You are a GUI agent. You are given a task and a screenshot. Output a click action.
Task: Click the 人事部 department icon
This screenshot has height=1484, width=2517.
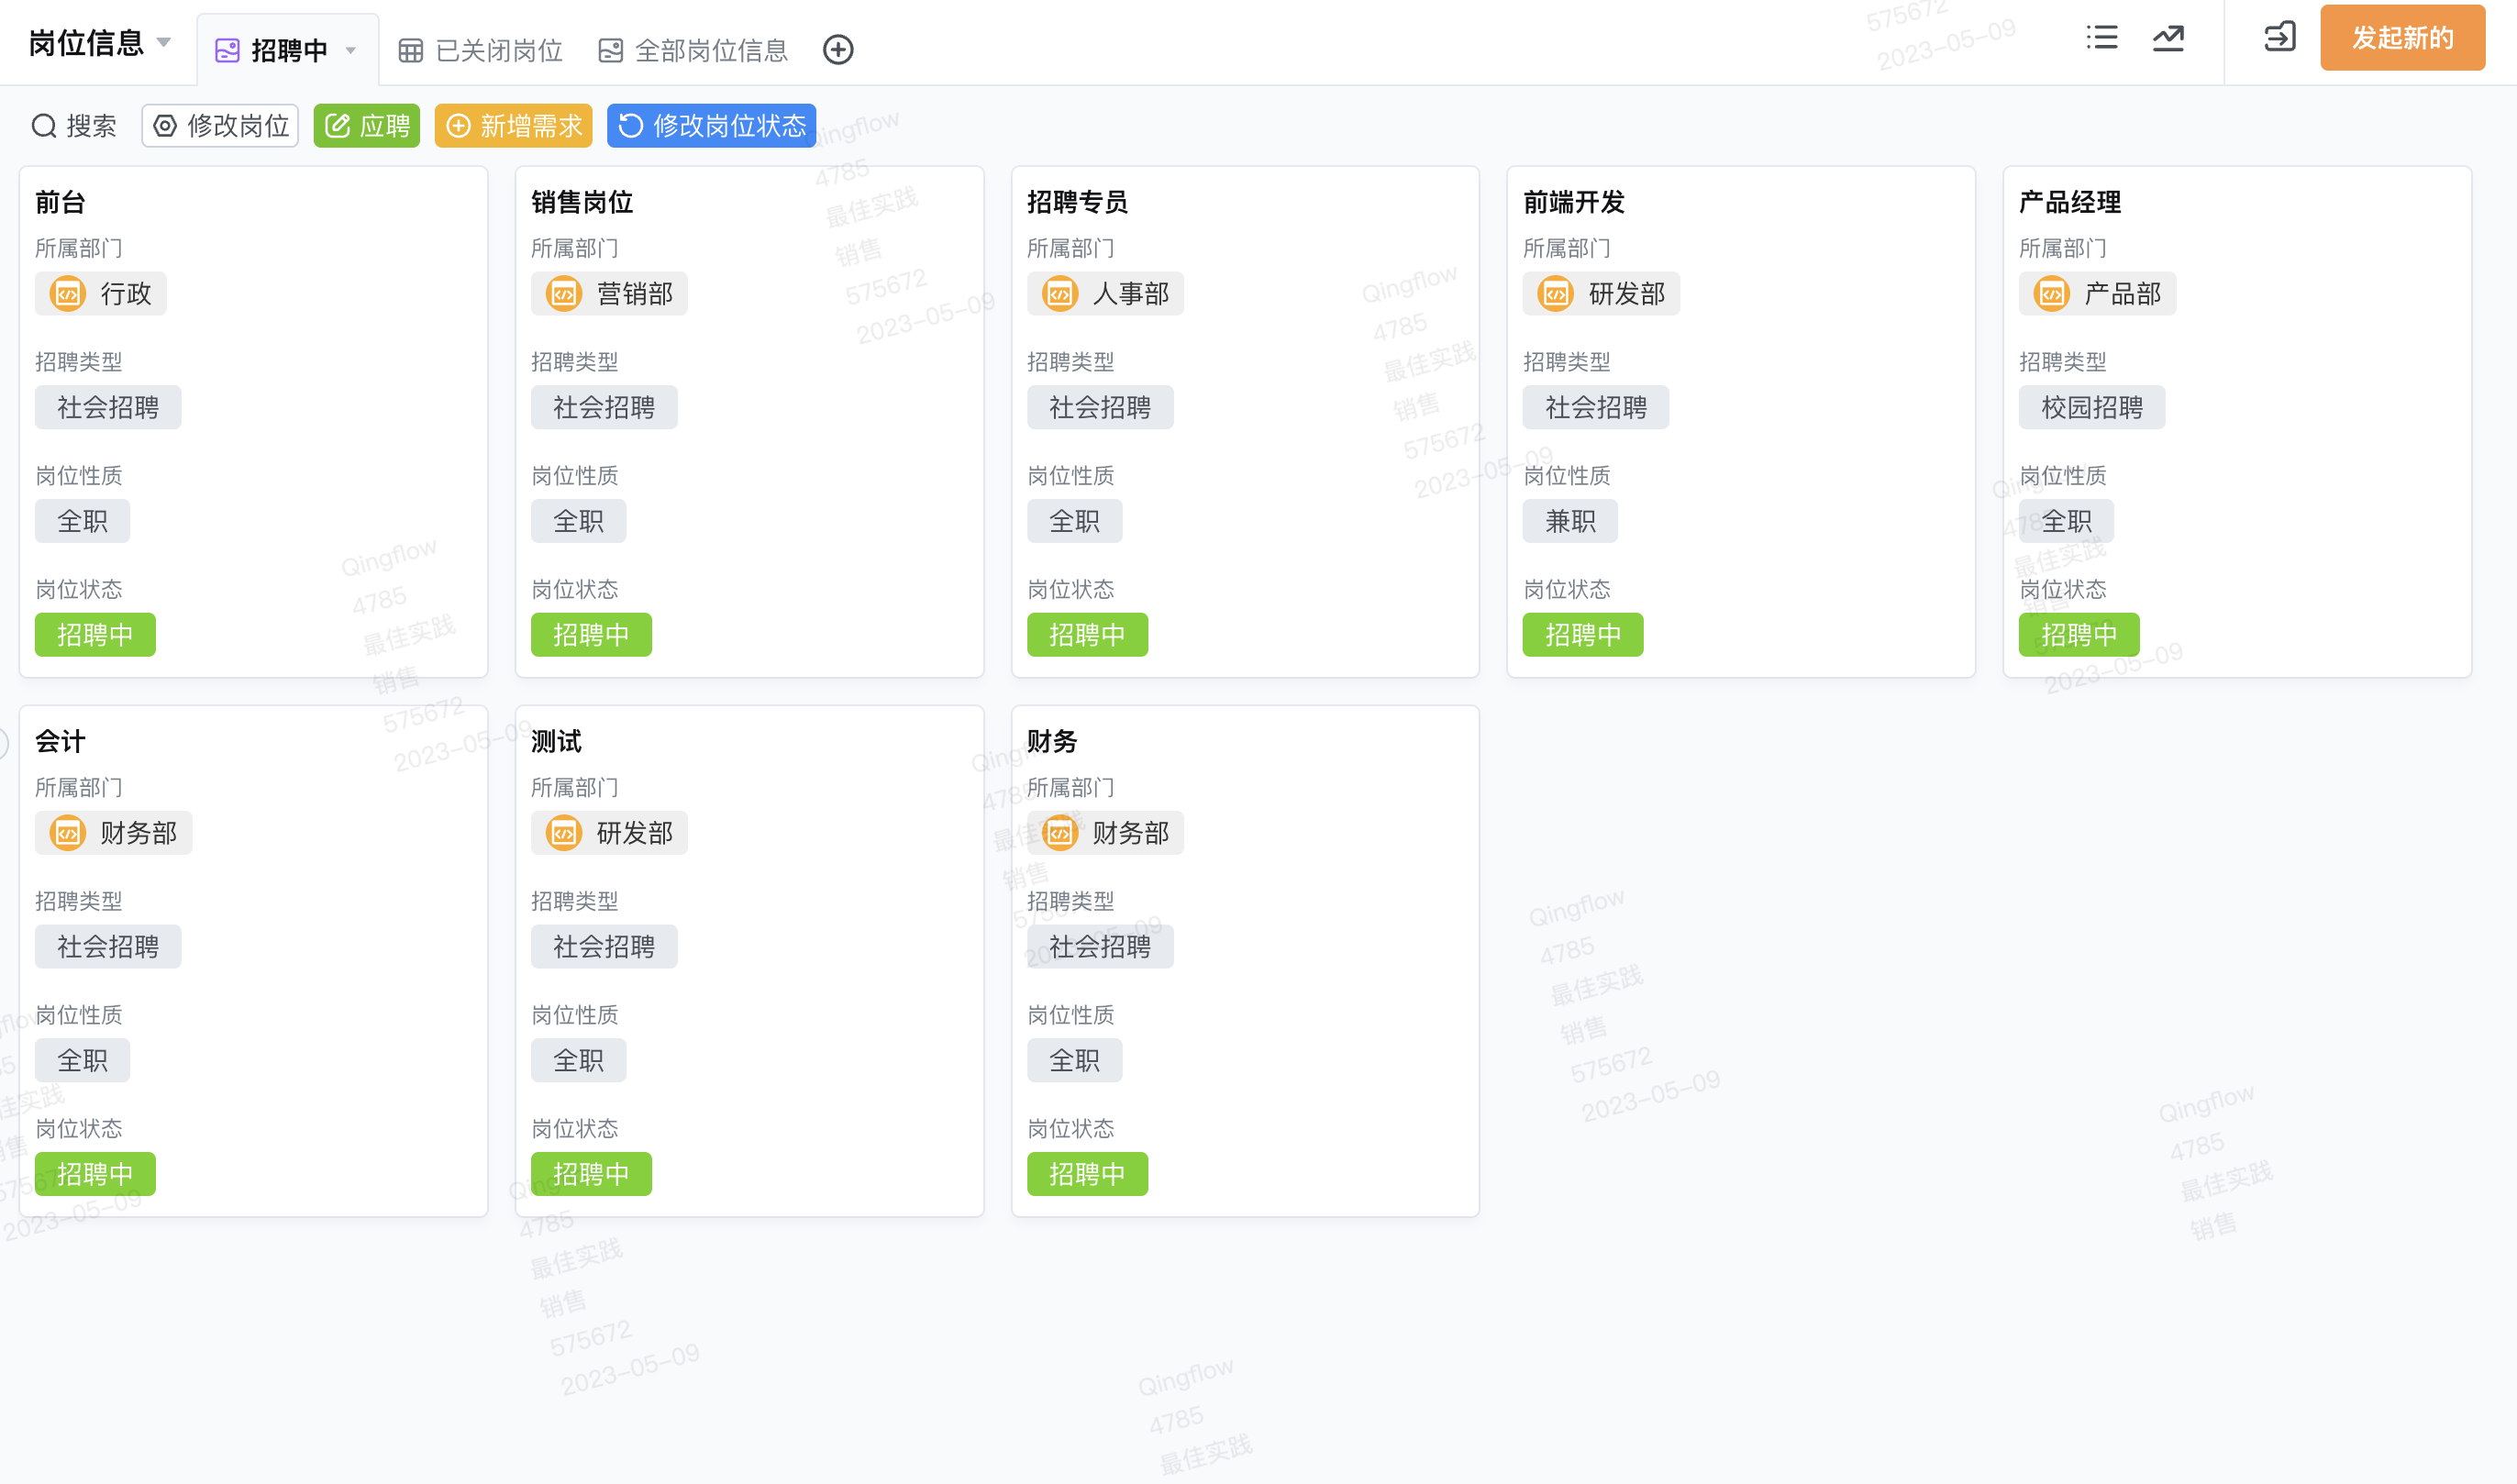(x=1060, y=294)
